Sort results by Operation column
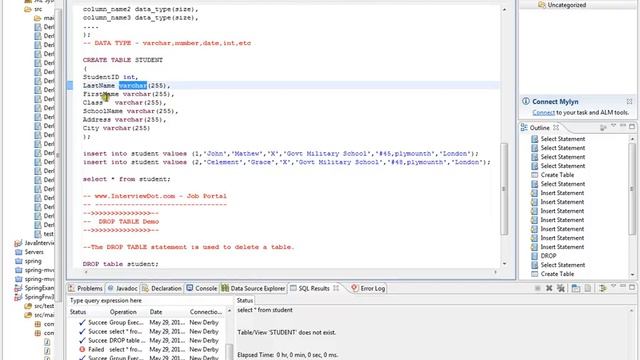The image size is (640, 360). point(123,312)
